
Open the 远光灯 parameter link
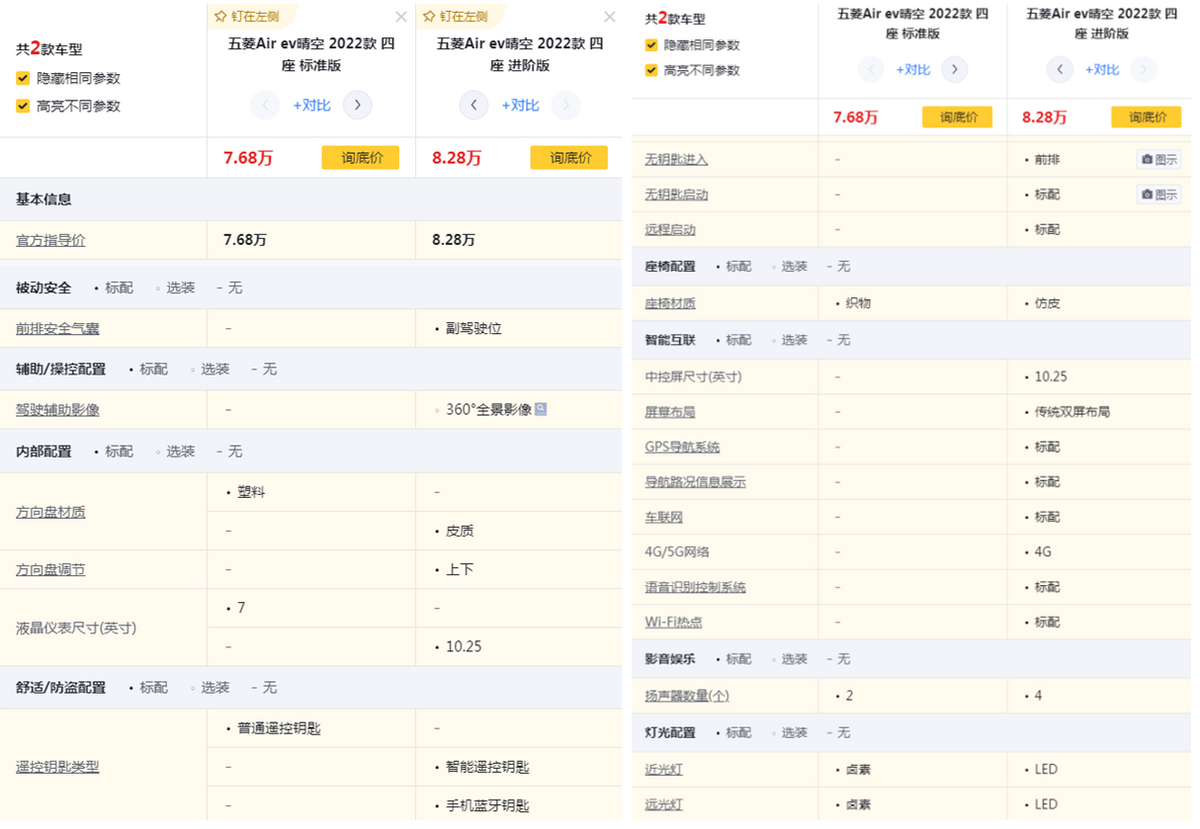tap(664, 804)
